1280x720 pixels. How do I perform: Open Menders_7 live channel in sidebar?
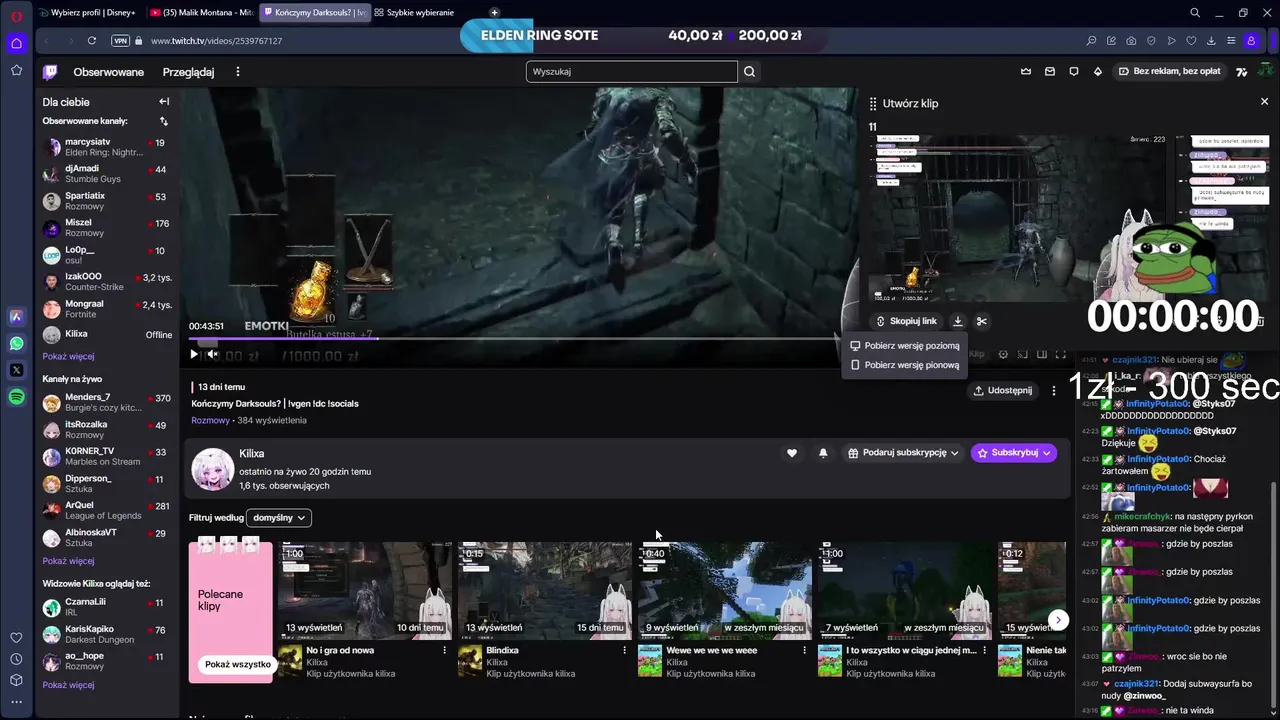pos(106,403)
